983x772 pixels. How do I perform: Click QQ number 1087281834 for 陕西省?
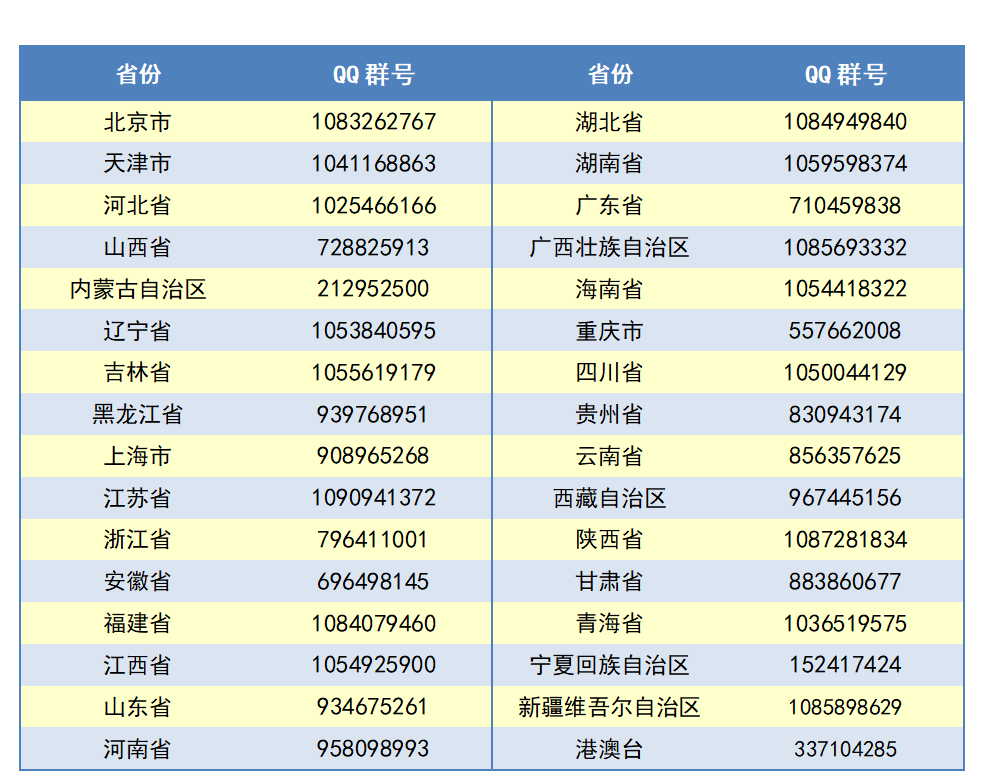pyautogui.click(x=845, y=540)
